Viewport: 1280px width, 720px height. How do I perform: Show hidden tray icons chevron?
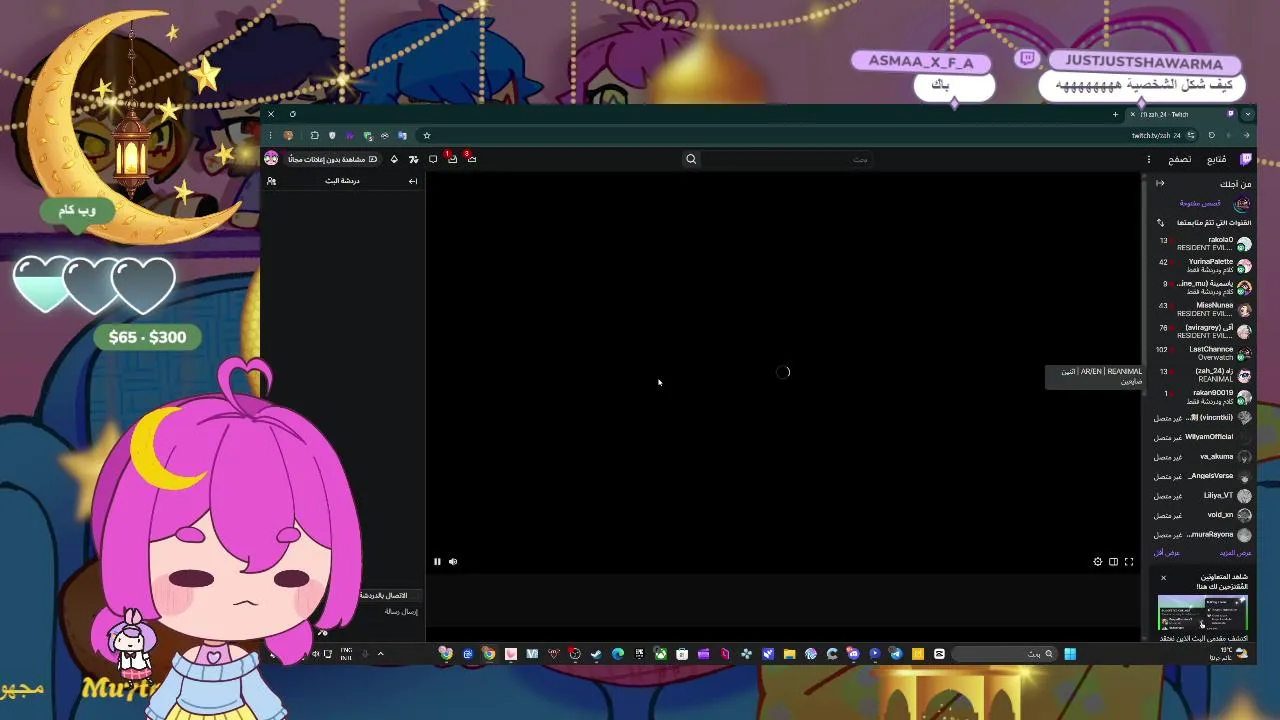click(380, 654)
